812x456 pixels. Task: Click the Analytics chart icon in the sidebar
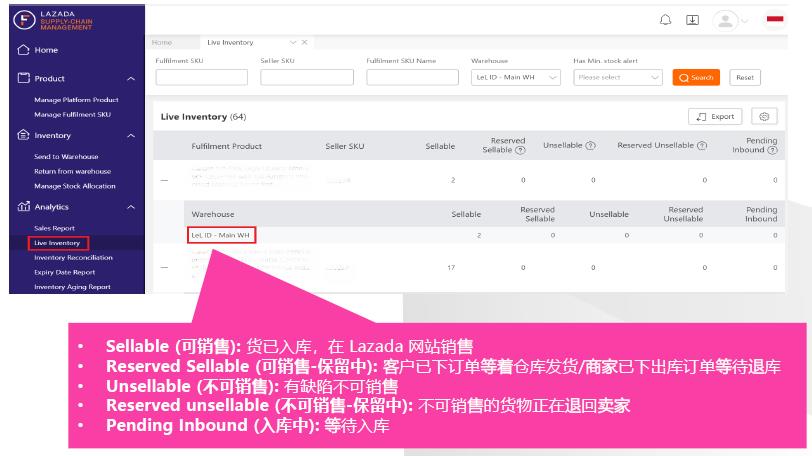[23, 207]
